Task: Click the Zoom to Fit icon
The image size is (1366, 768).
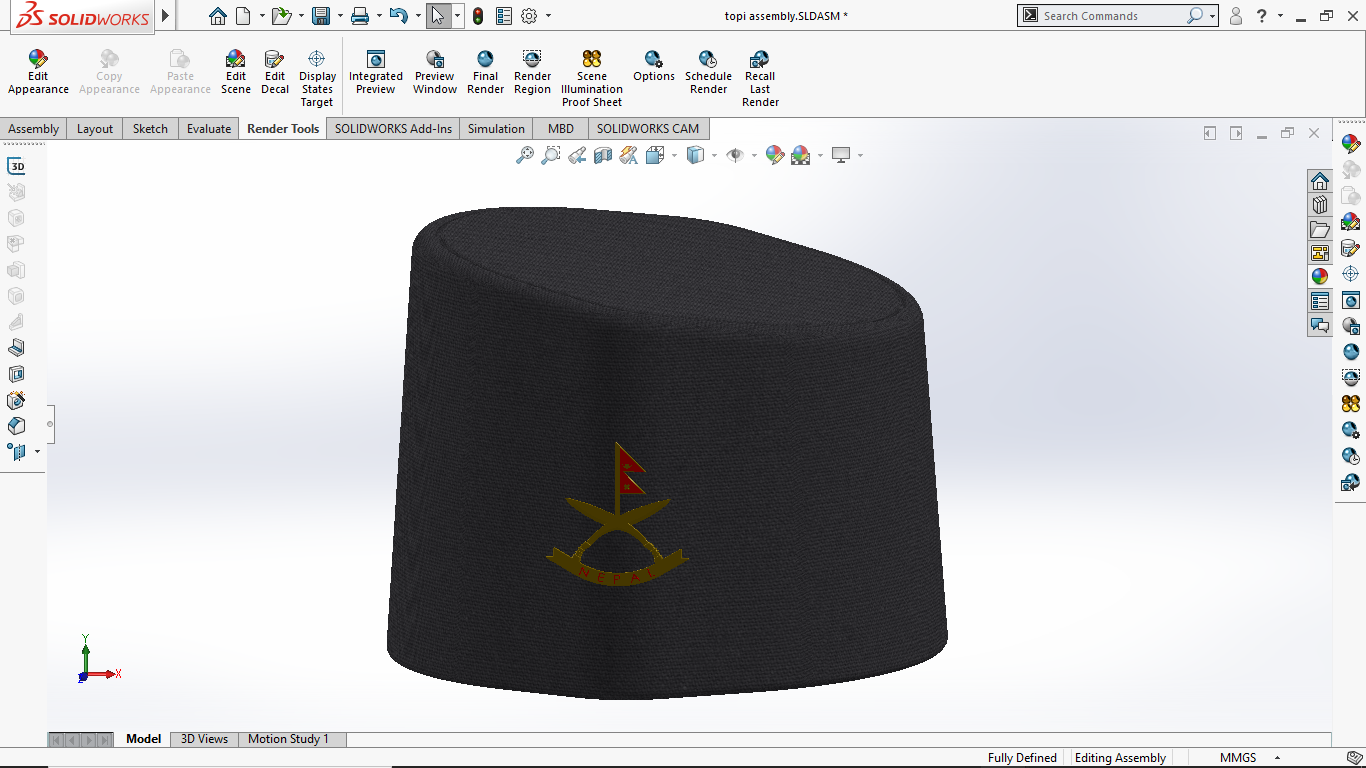Action: coord(525,155)
